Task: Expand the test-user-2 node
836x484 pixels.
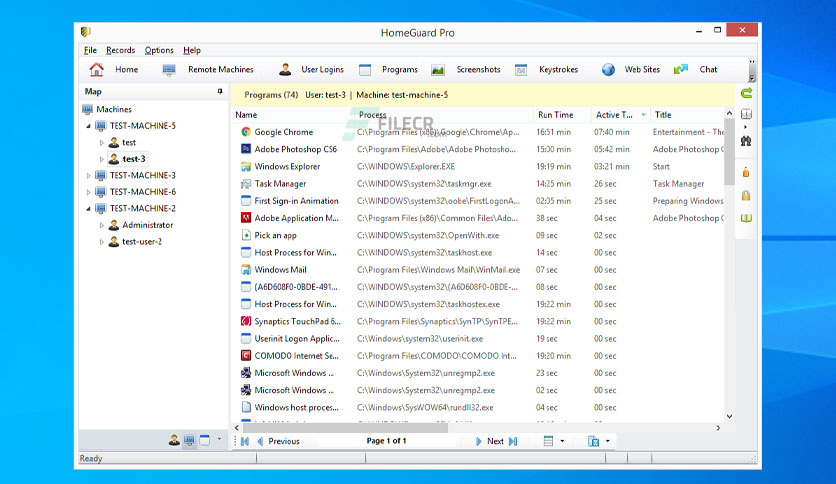Action: (101, 241)
